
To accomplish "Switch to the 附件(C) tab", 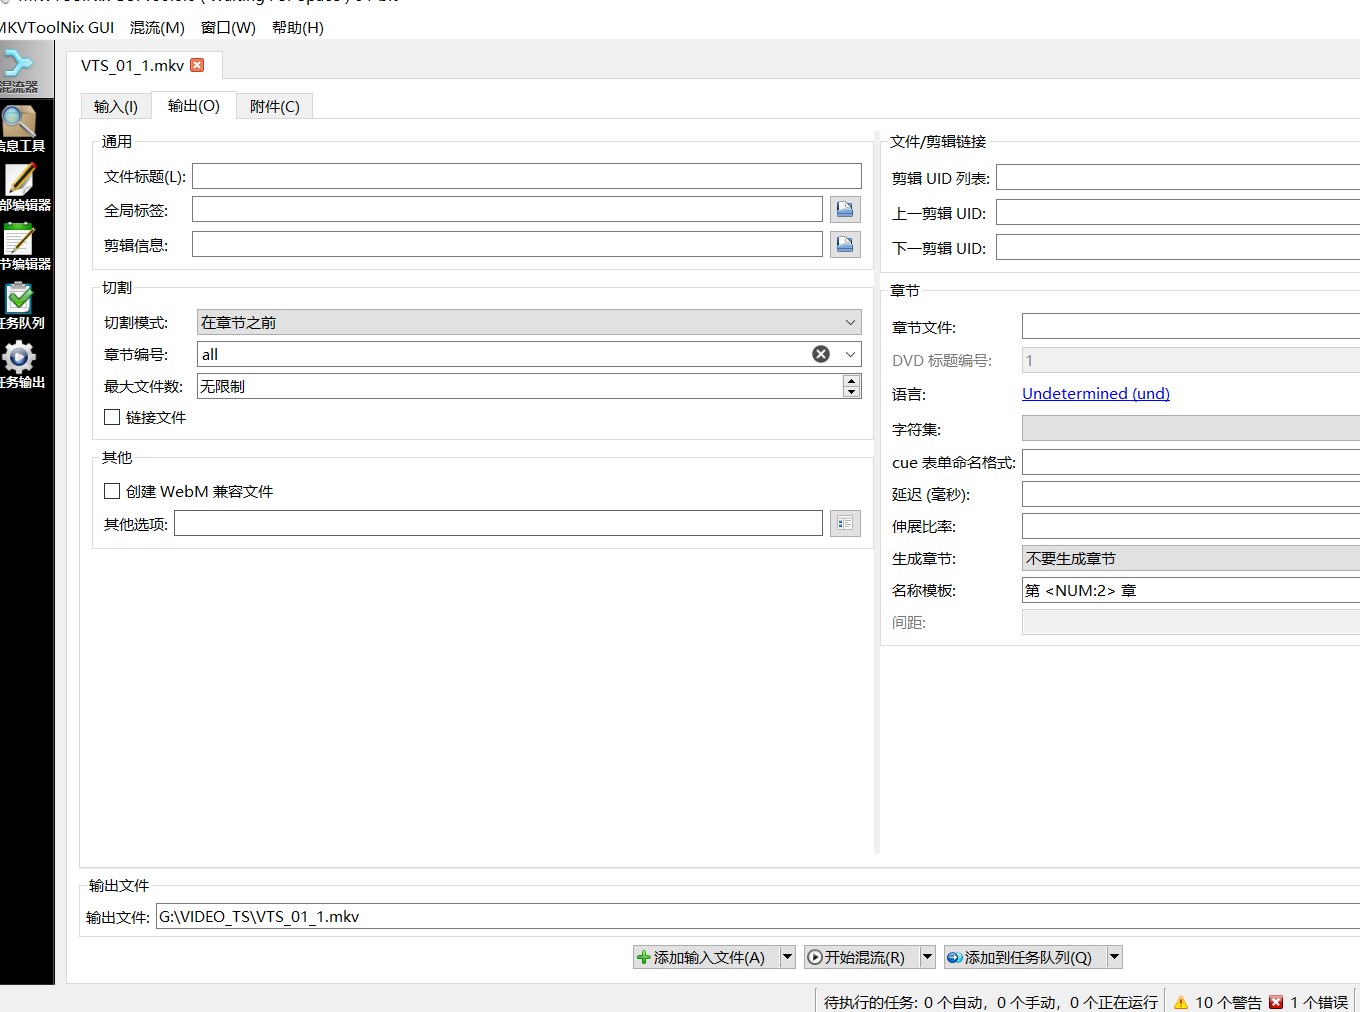I will [x=275, y=106].
